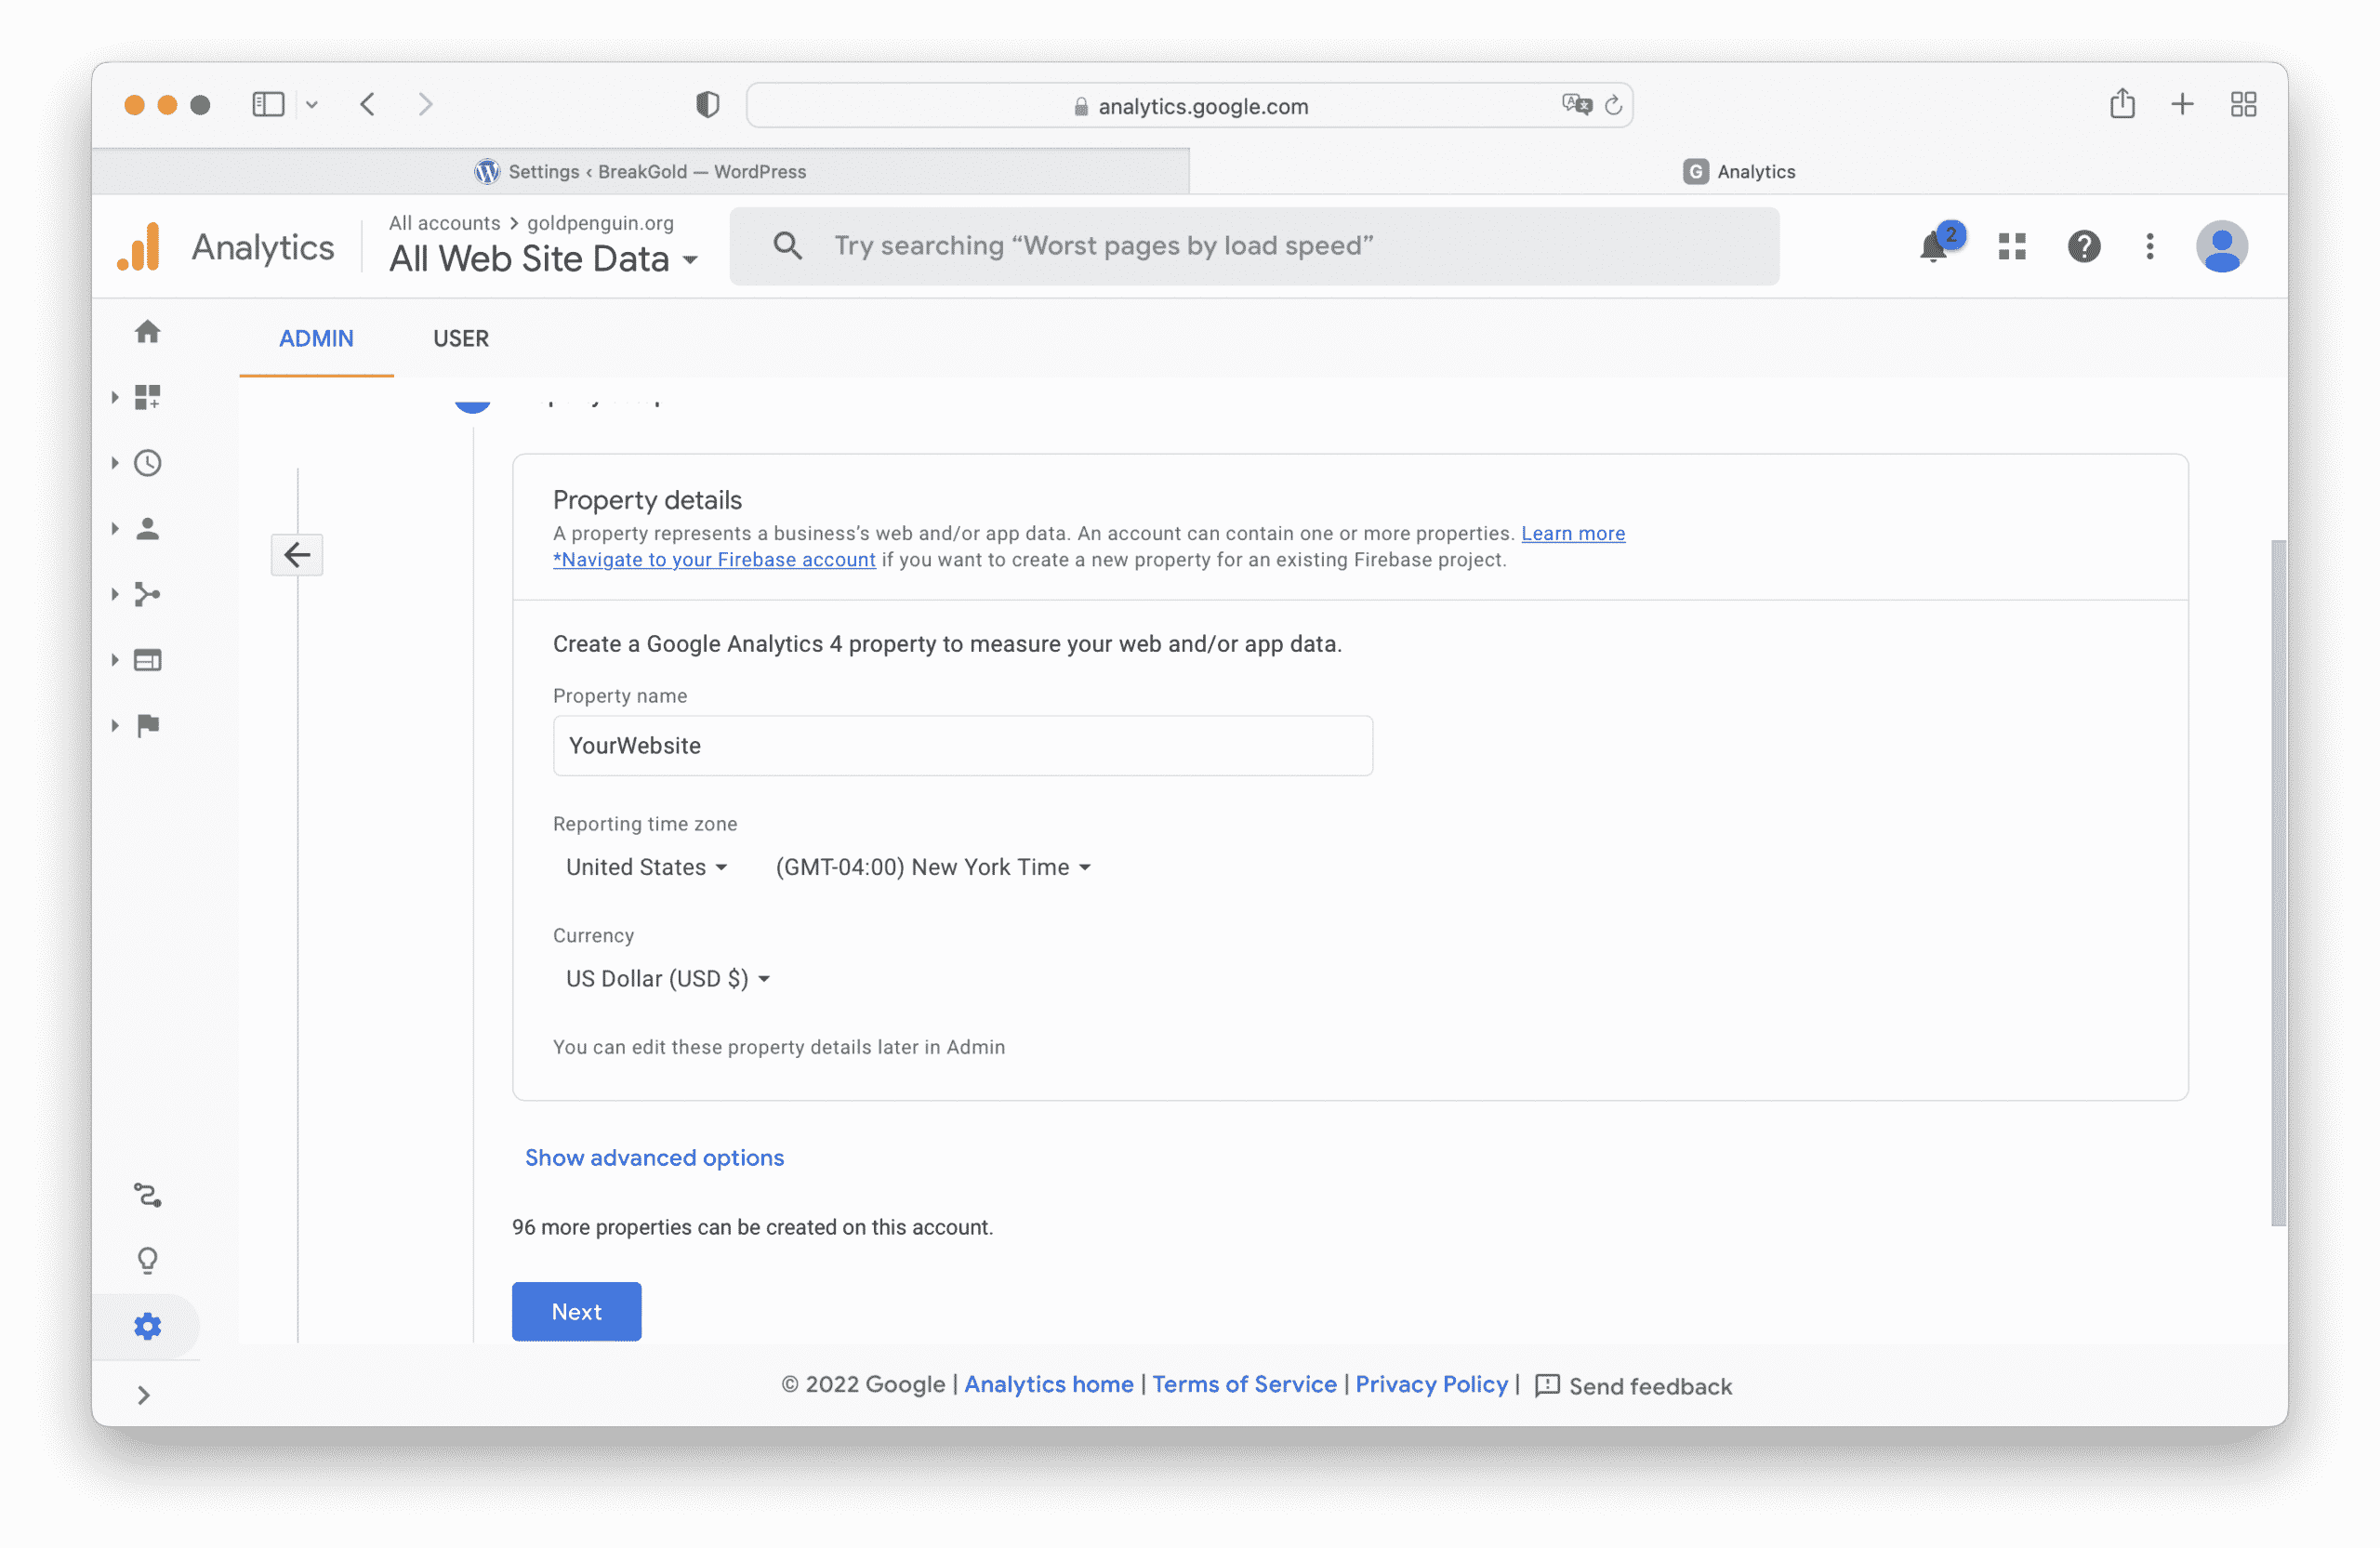2380x1548 pixels.
Task: Open the Google apps grid icon
Action: point(2012,246)
